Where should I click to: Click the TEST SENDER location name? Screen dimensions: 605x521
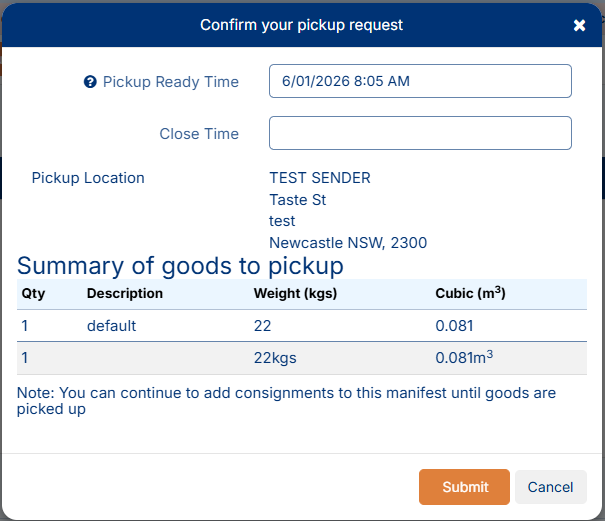320,178
